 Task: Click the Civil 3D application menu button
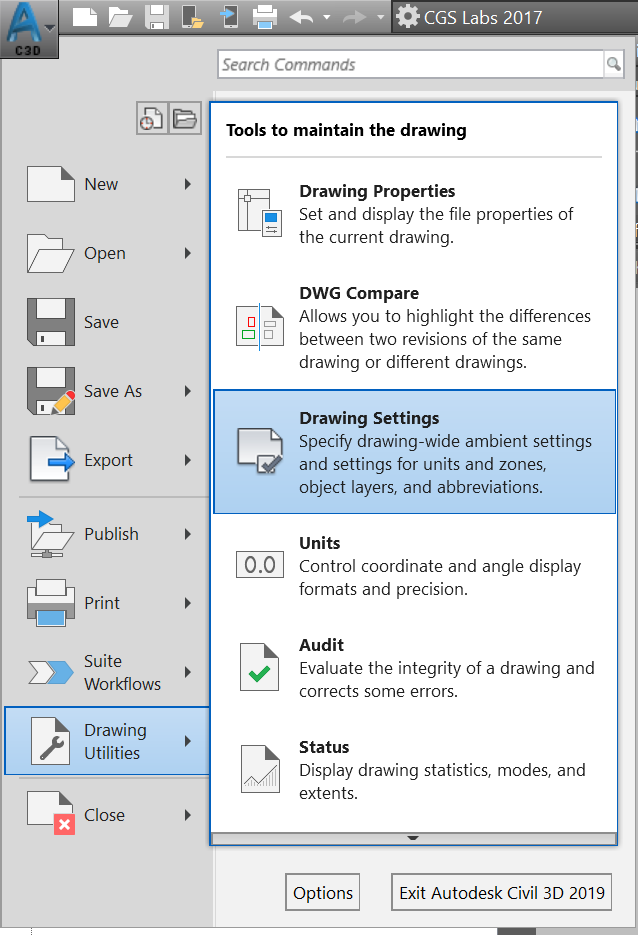(x=29, y=29)
